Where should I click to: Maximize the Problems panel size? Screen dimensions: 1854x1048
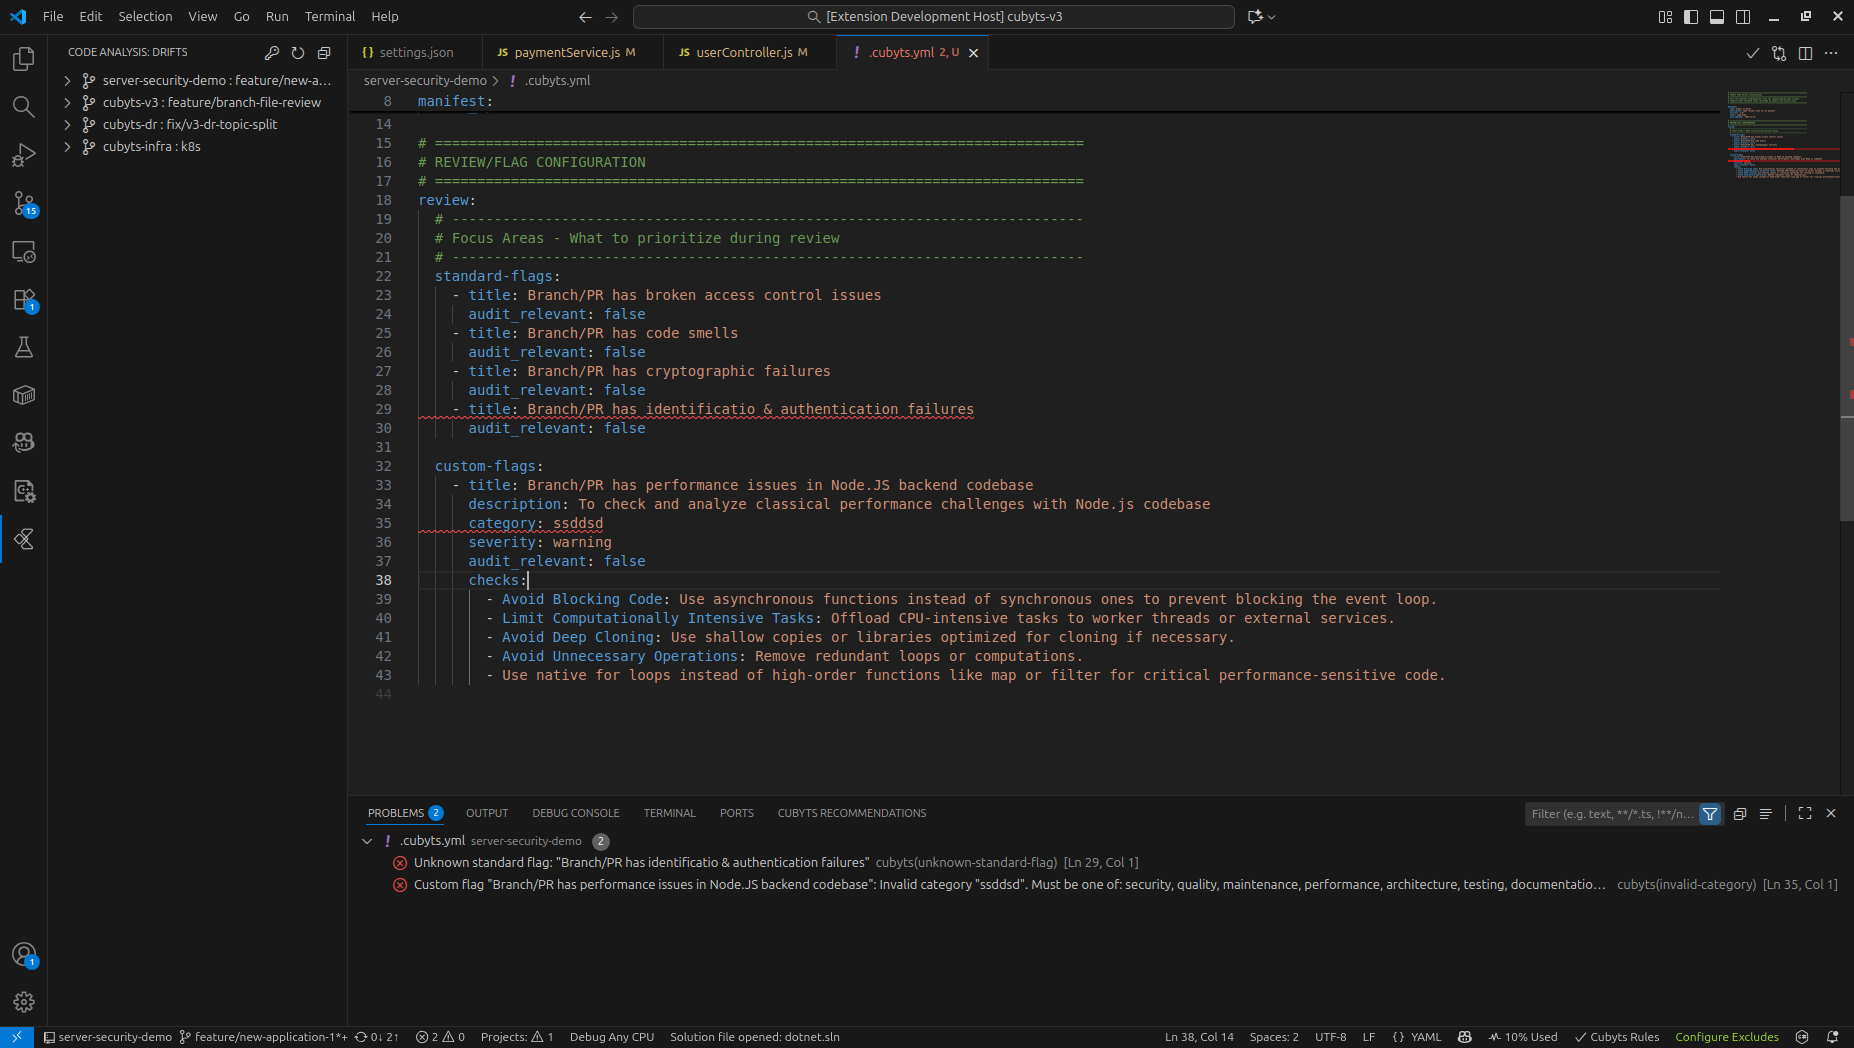click(1805, 813)
